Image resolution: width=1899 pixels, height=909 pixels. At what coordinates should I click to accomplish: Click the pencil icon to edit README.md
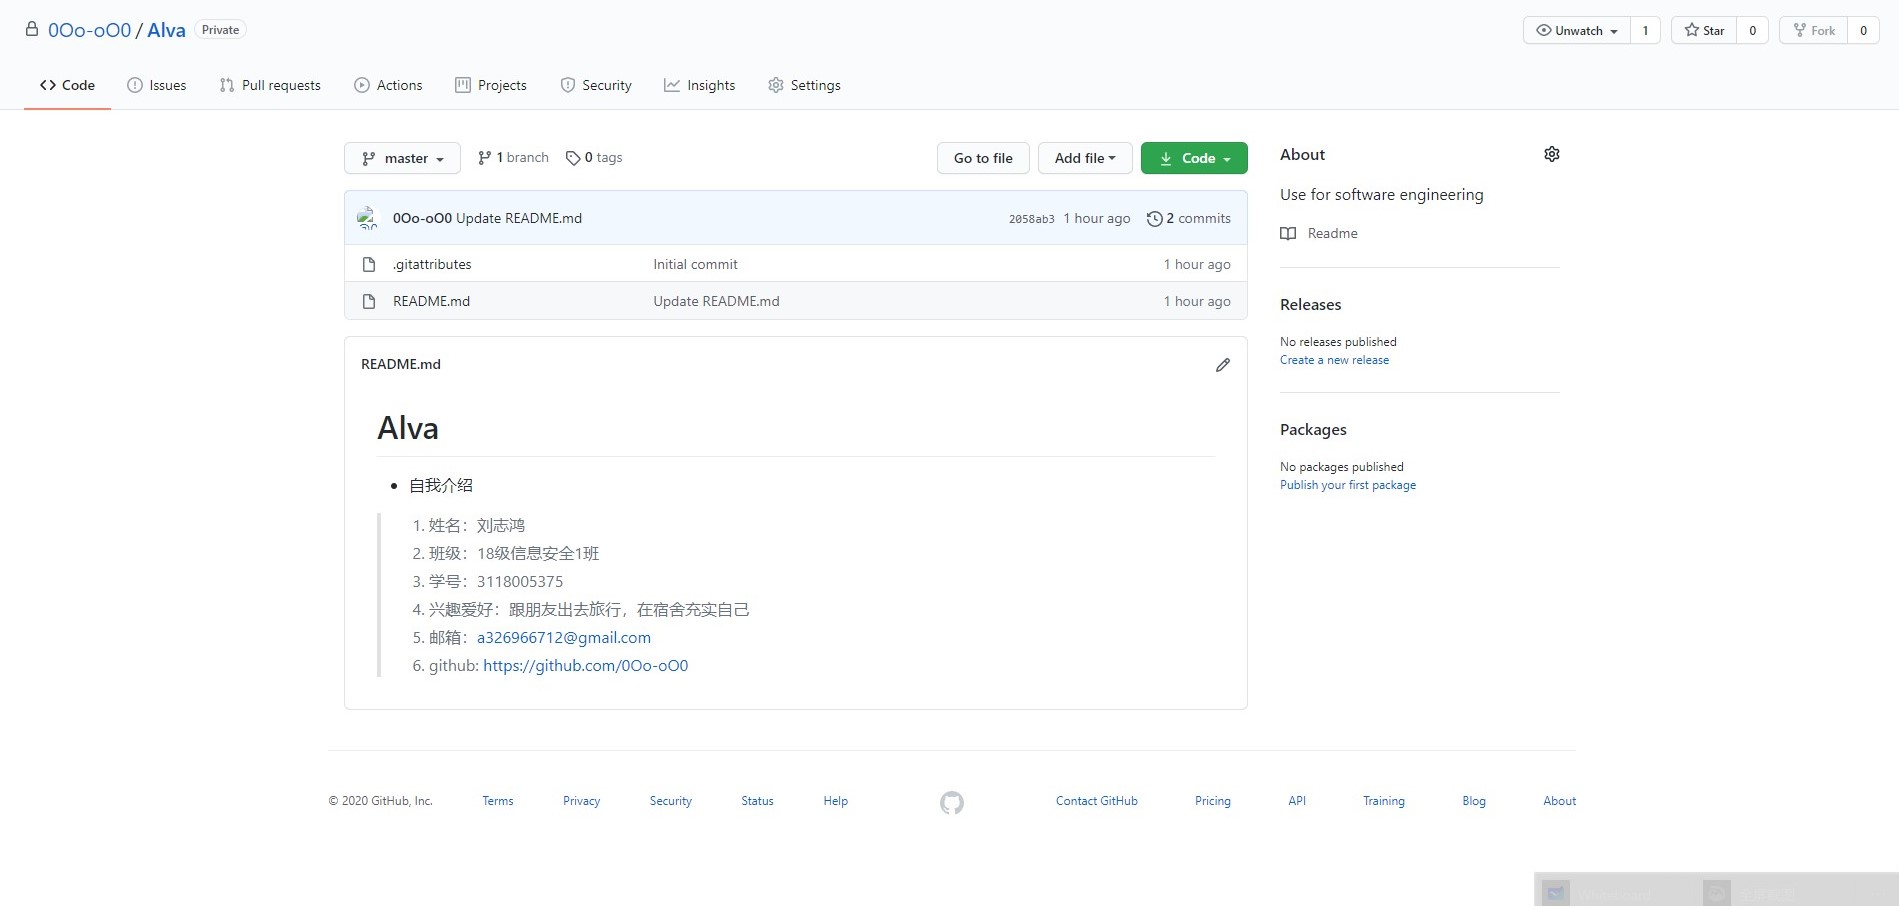1222,365
